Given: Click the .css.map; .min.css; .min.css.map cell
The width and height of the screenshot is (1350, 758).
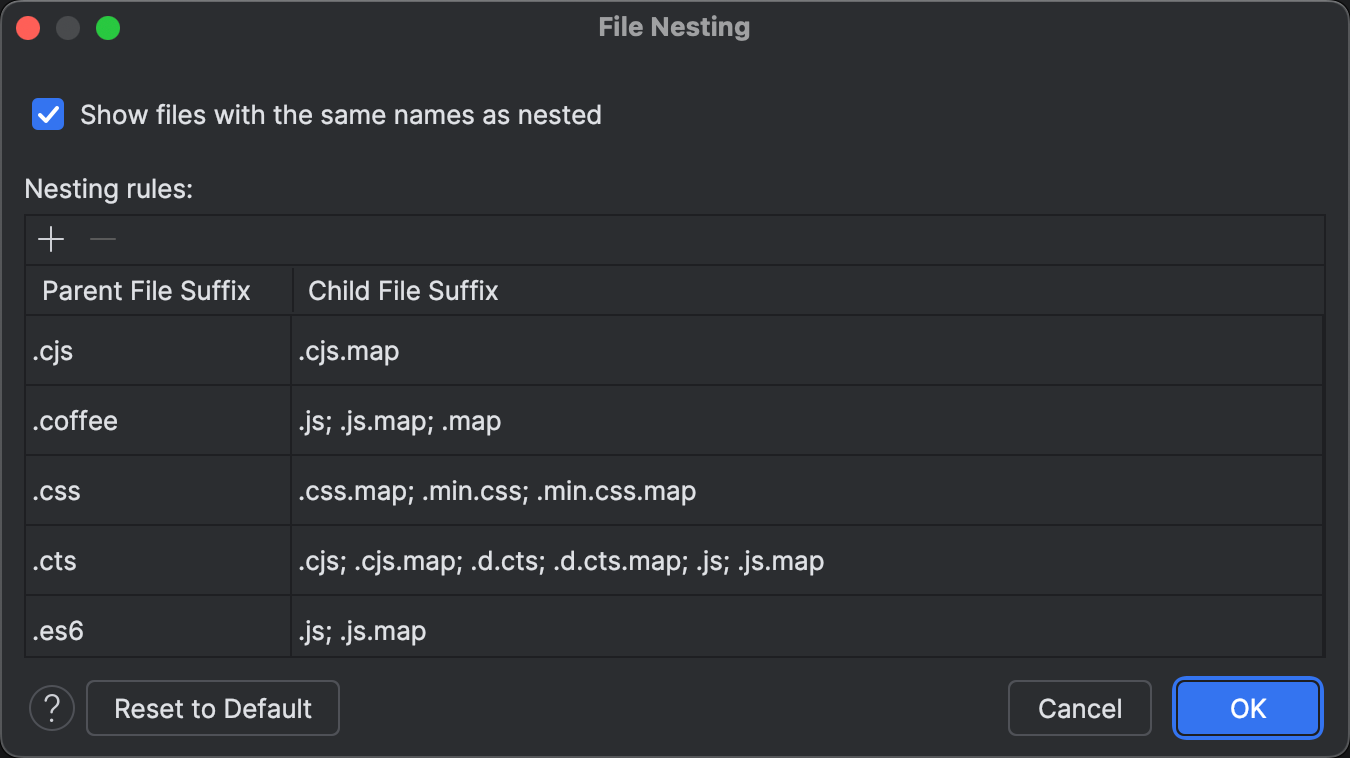Looking at the screenshot, I should click(x=808, y=491).
